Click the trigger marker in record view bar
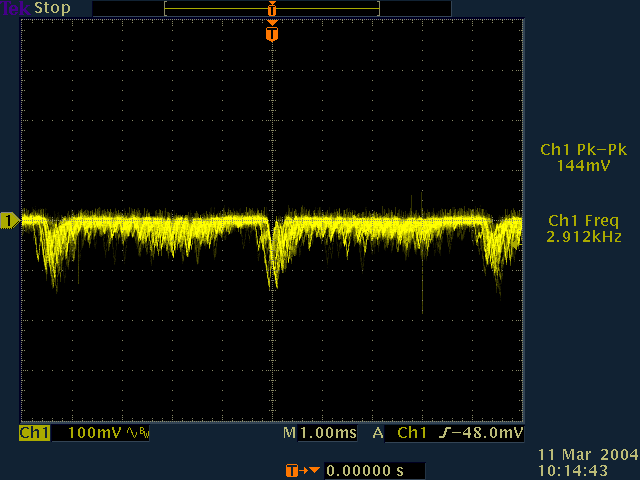The image size is (640, 480). (x=271, y=9)
